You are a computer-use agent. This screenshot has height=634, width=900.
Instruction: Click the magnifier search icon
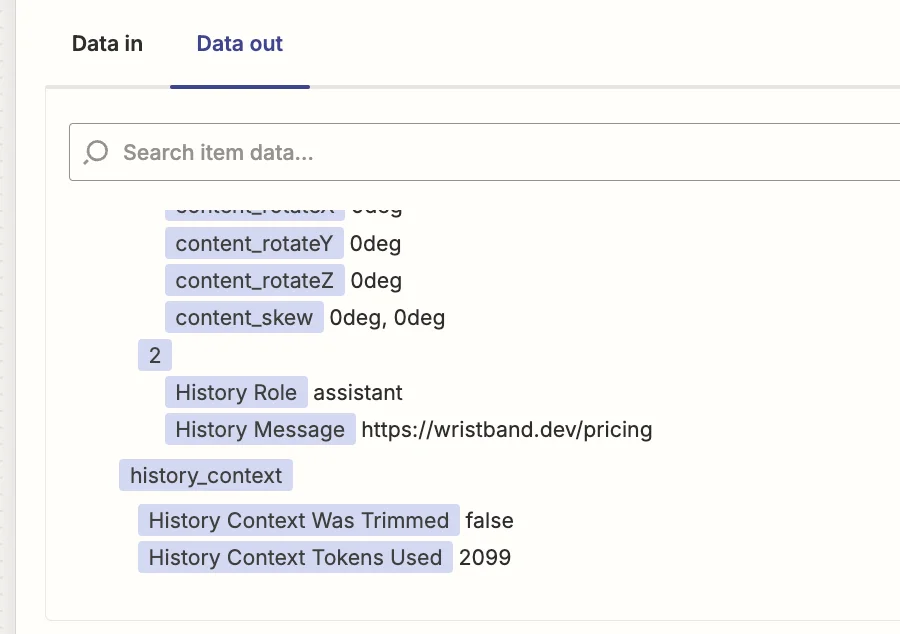[96, 152]
